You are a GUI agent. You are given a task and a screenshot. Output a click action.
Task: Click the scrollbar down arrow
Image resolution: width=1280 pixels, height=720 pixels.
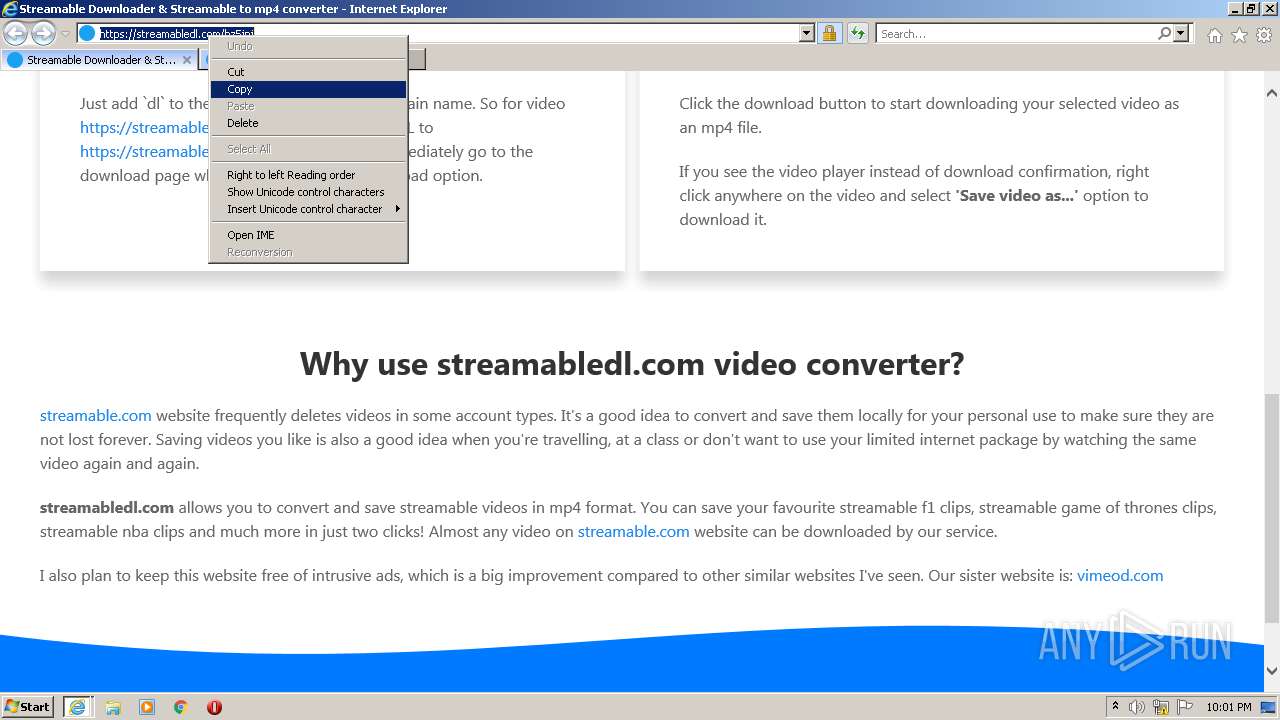tap(1272, 671)
